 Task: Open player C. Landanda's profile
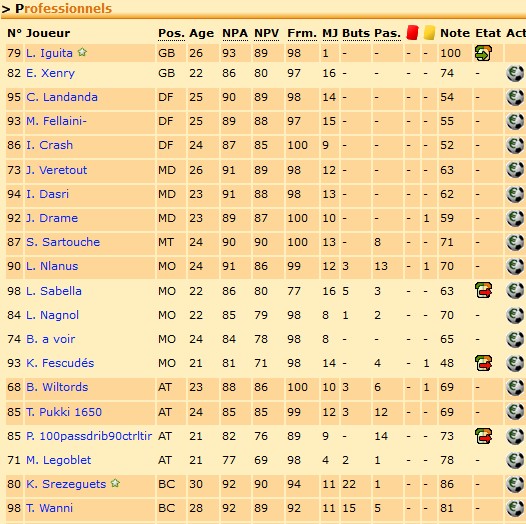tap(62, 97)
